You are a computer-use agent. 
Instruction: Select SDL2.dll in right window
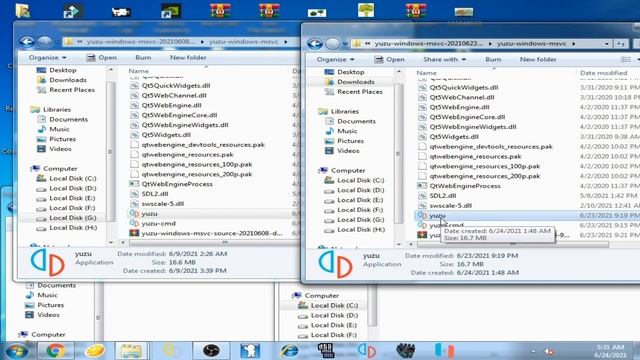(442, 196)
